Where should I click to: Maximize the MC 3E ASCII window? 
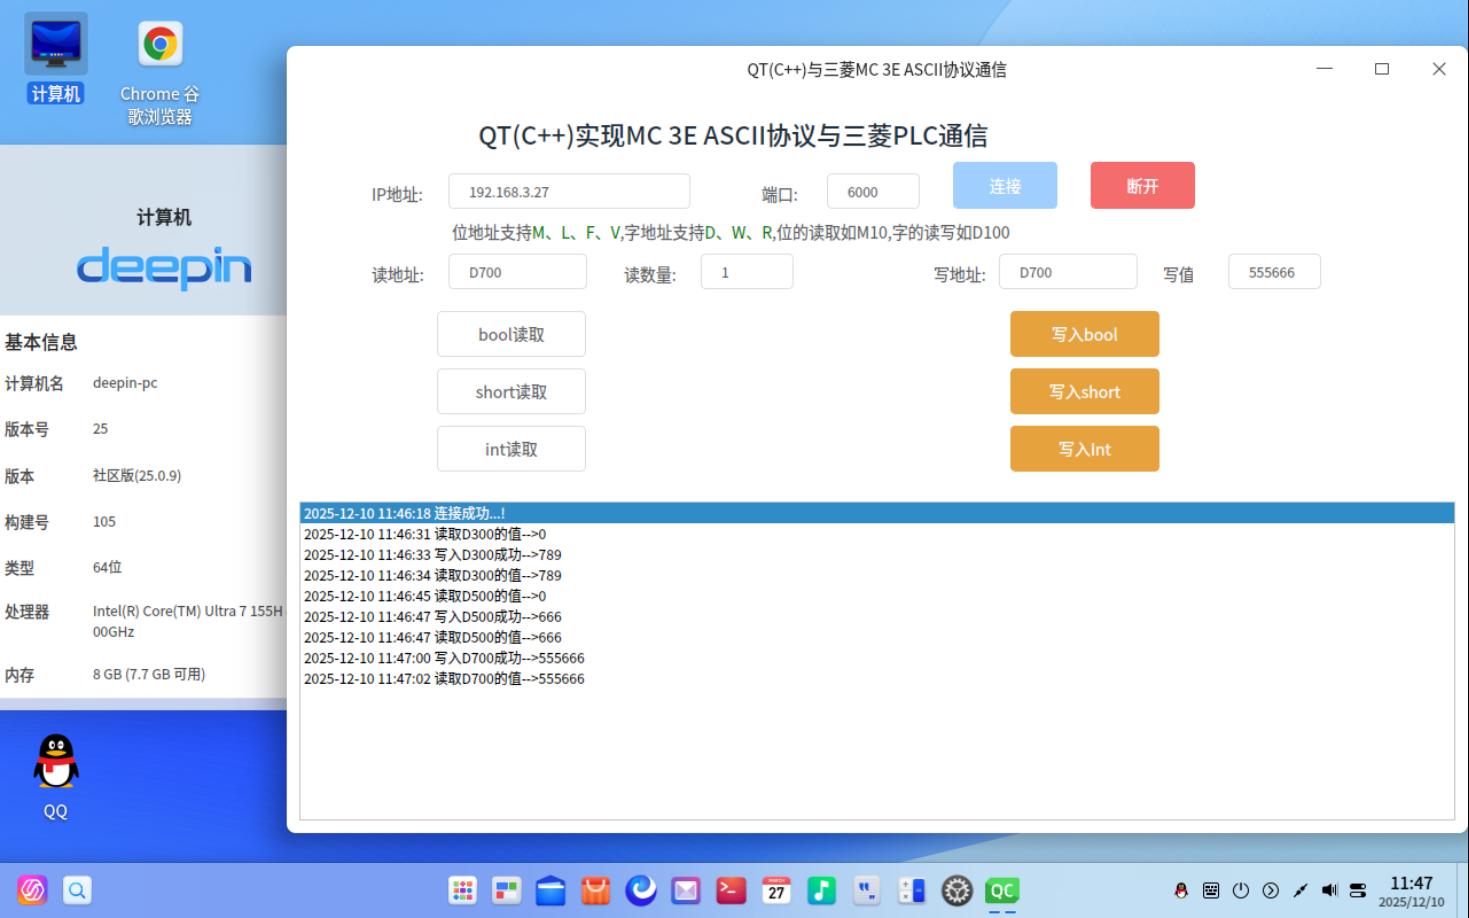click(x=1382, y=69)
